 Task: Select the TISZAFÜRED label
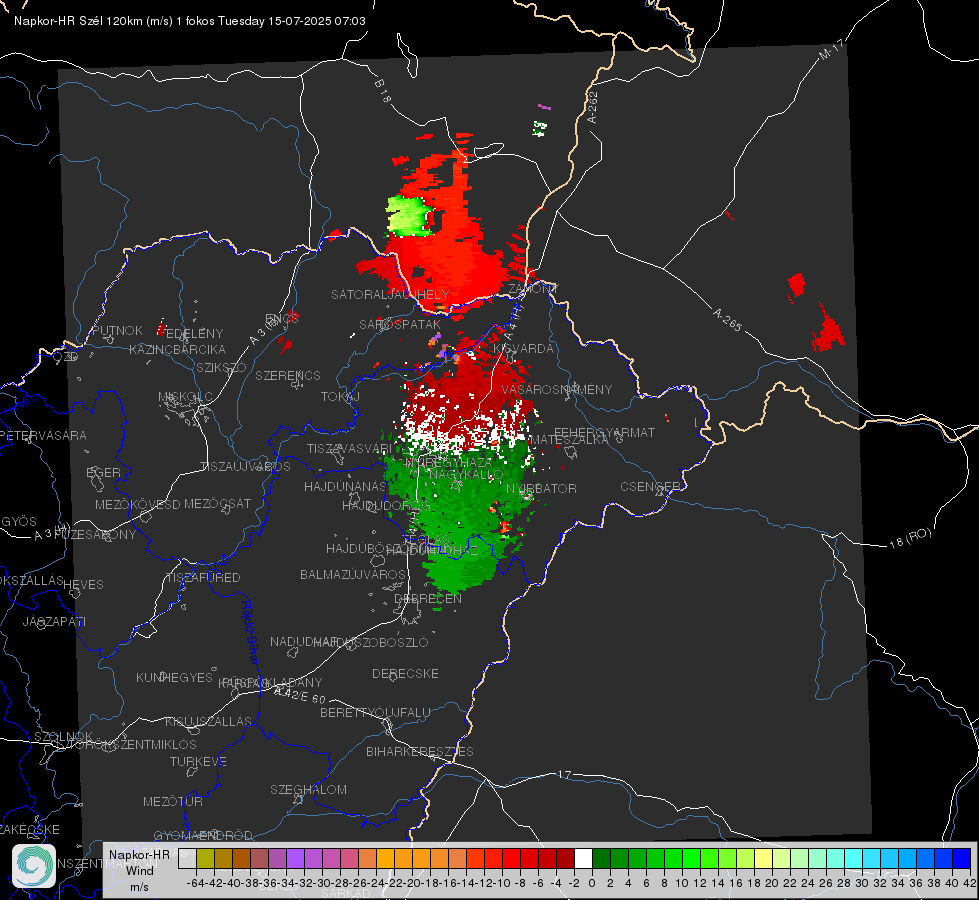[x=204, y=577]
